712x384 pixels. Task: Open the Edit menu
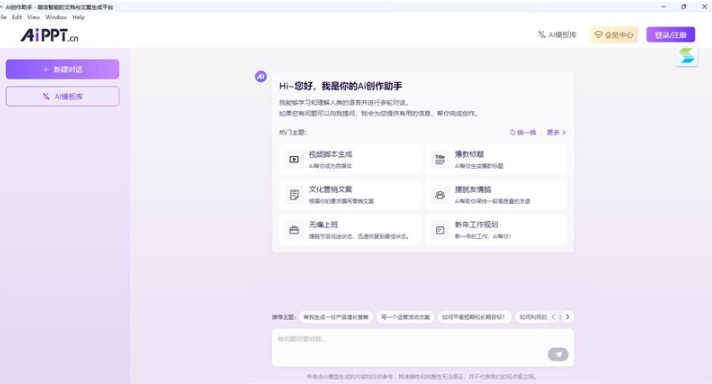(17, 17)
